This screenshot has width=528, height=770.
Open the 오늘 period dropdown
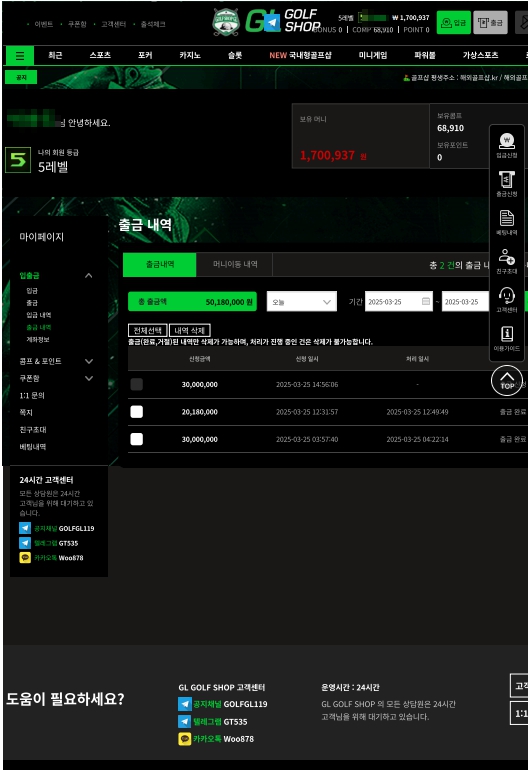click(x=302, y=302)
